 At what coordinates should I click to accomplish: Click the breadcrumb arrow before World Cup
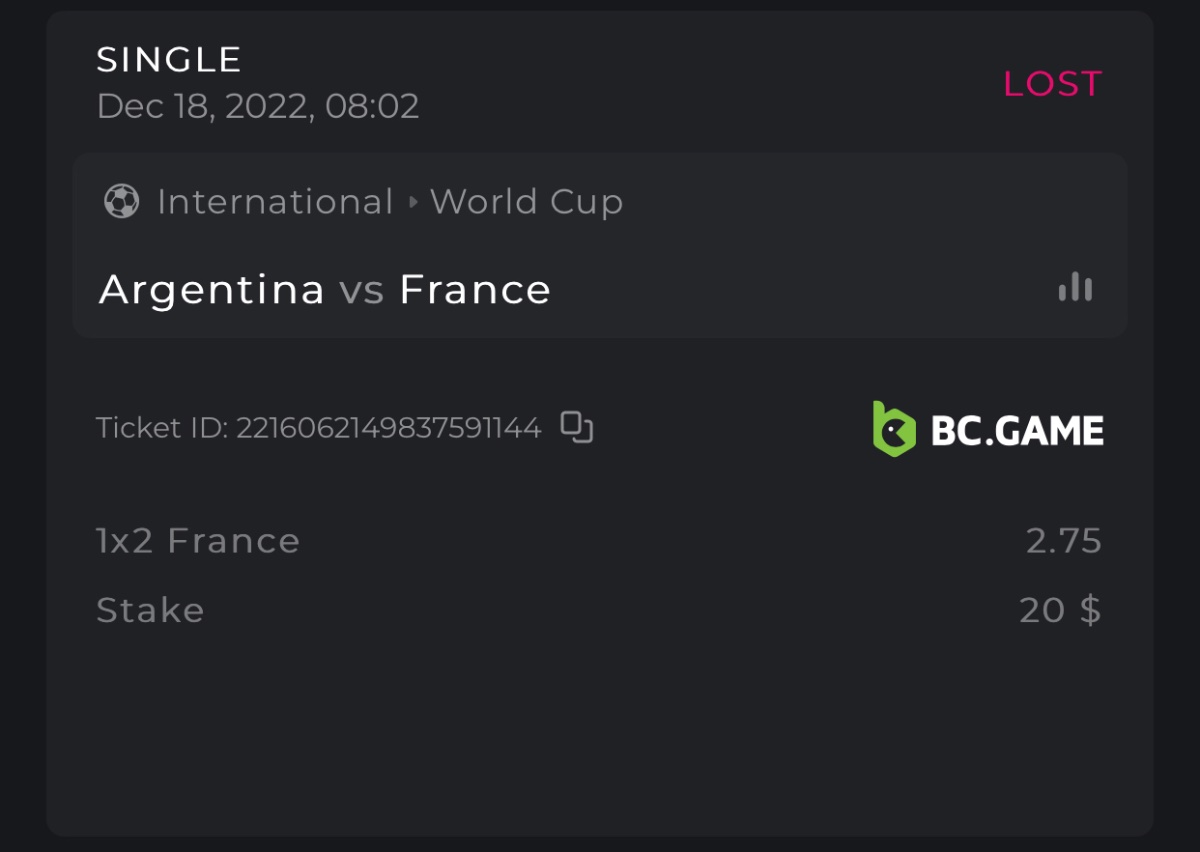point(413,202)
